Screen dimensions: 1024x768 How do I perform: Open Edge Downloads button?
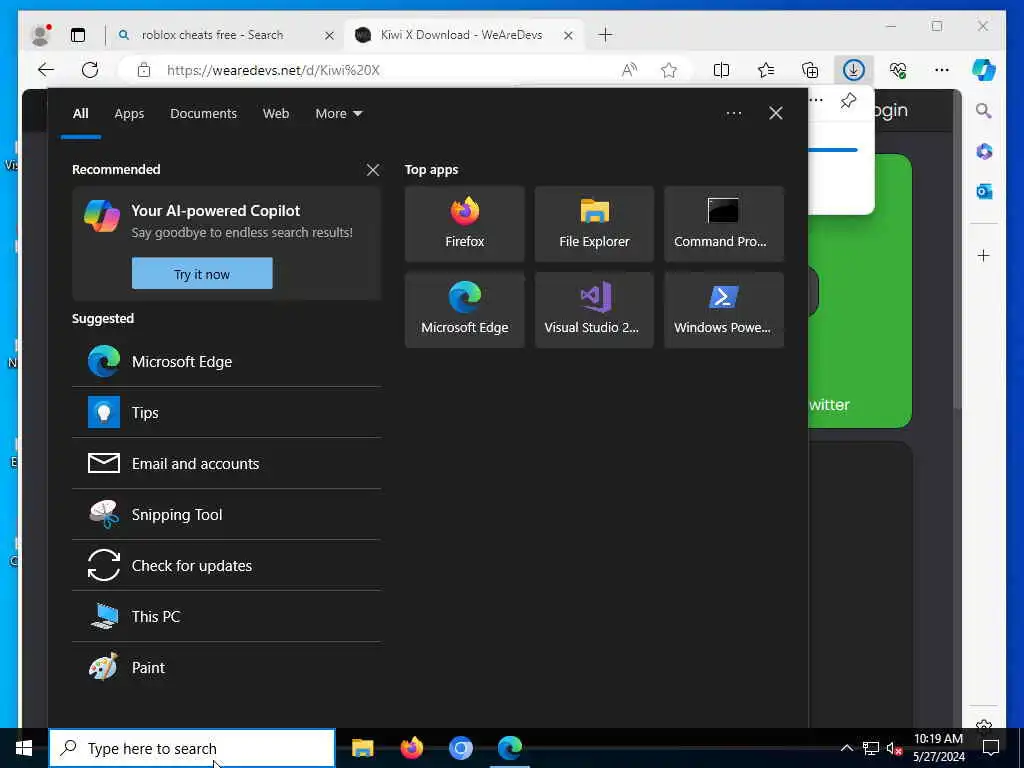click(854, 70)
